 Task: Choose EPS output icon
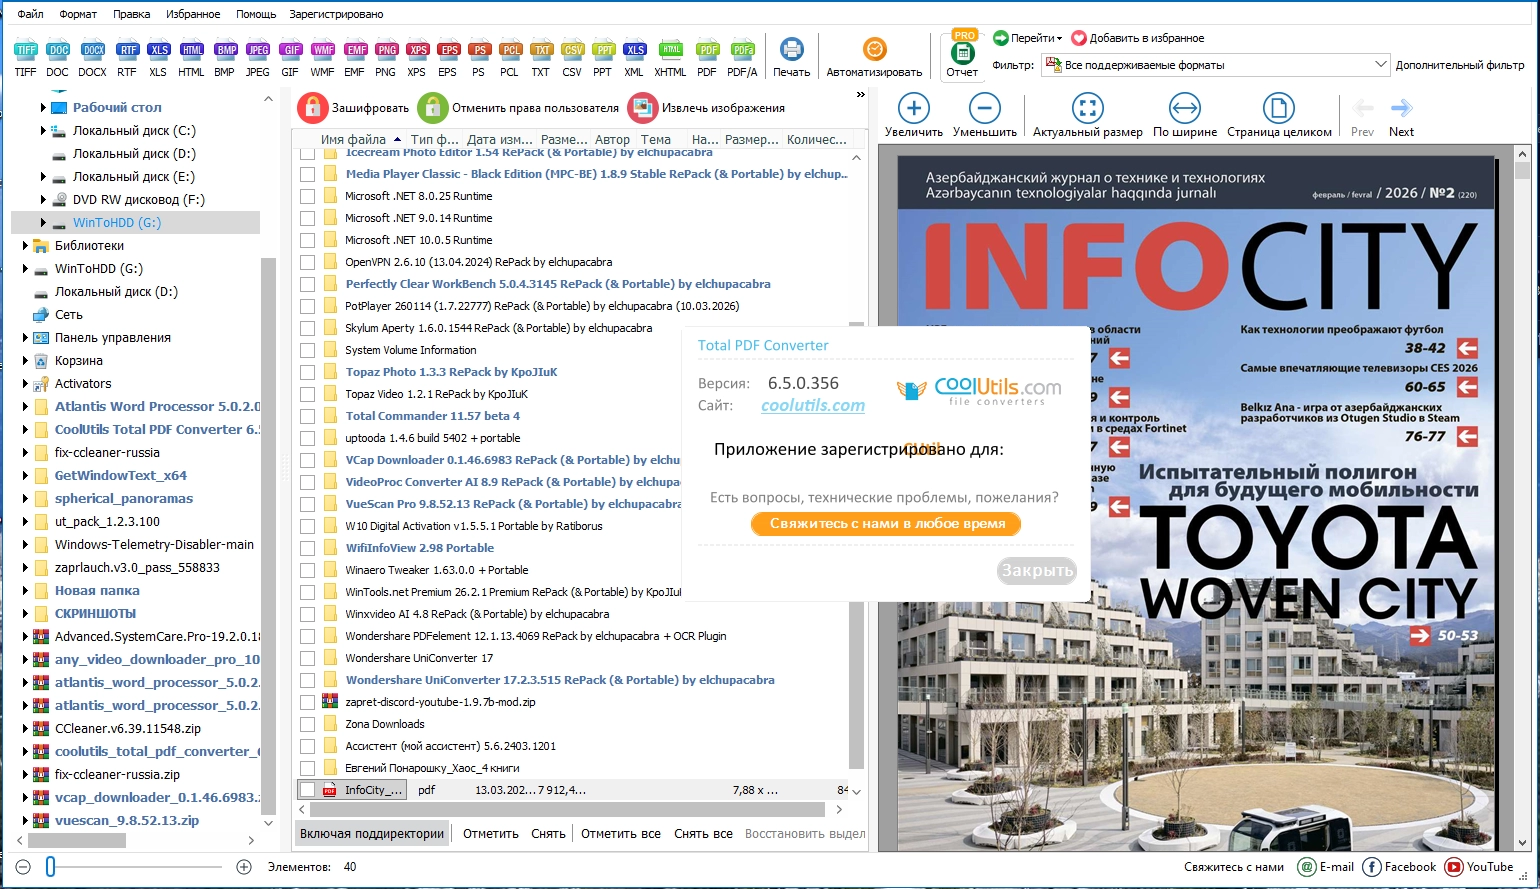(x=448, y=58)
